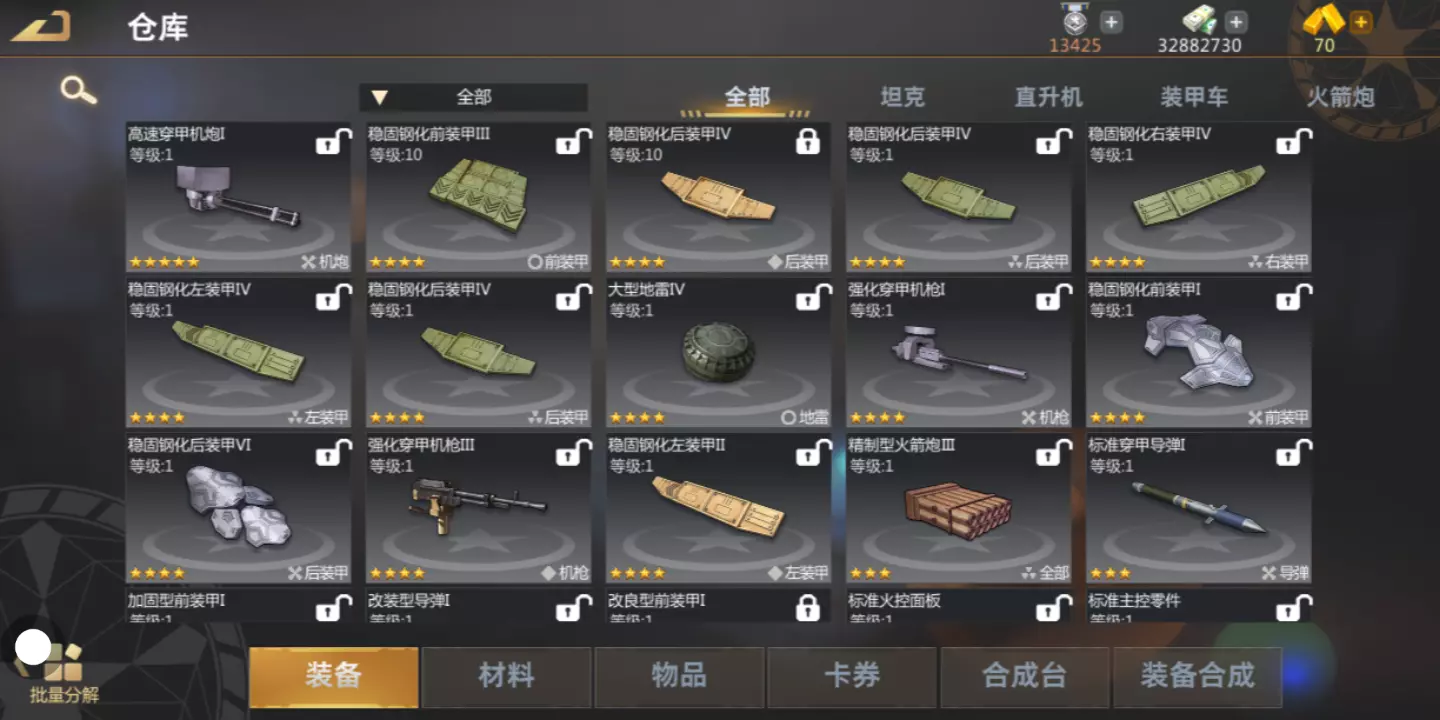Select the 高速穿甲机炮I cannon item

(x=238, y=198)
